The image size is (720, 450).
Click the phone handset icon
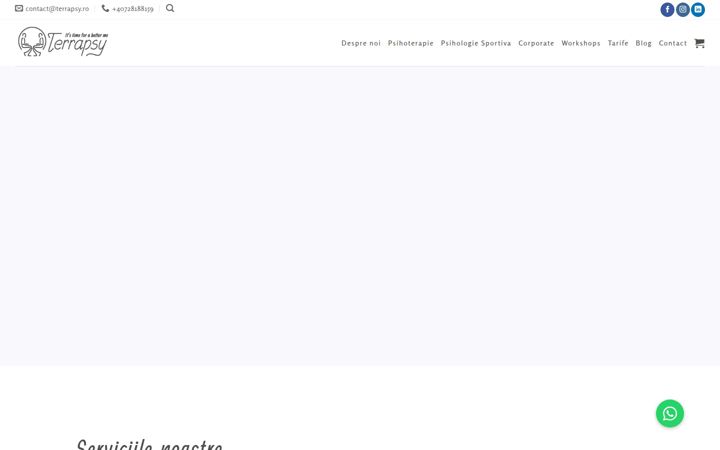click(105, 8)
